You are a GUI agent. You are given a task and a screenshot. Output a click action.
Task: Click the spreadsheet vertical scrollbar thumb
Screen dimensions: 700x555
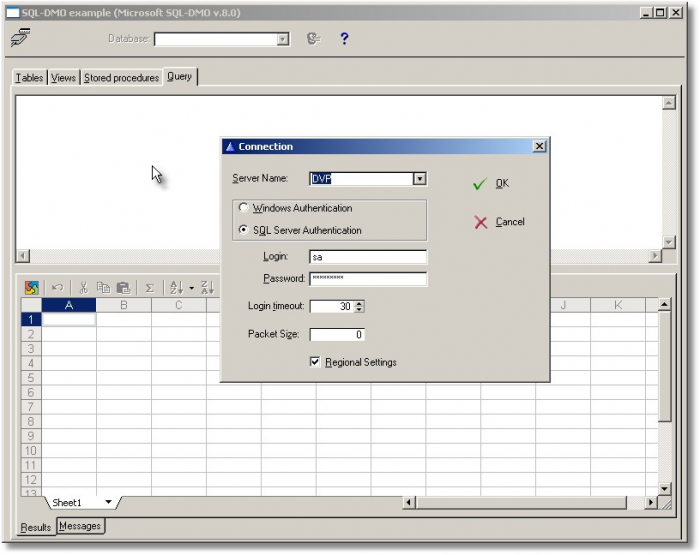pos(664,366)
